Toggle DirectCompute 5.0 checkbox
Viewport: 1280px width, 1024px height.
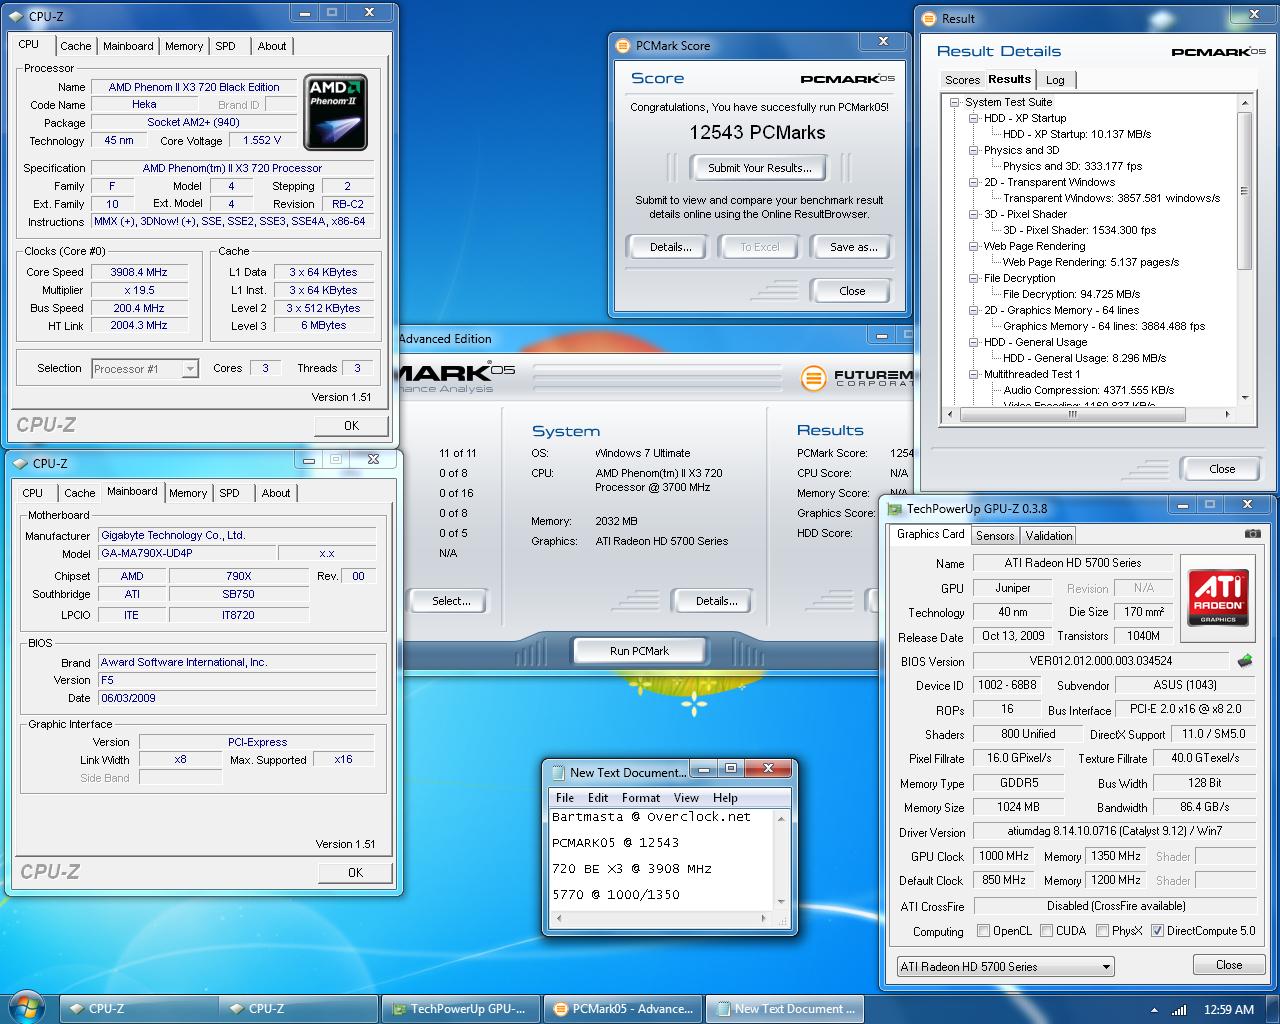click(x=1157, y=931)
